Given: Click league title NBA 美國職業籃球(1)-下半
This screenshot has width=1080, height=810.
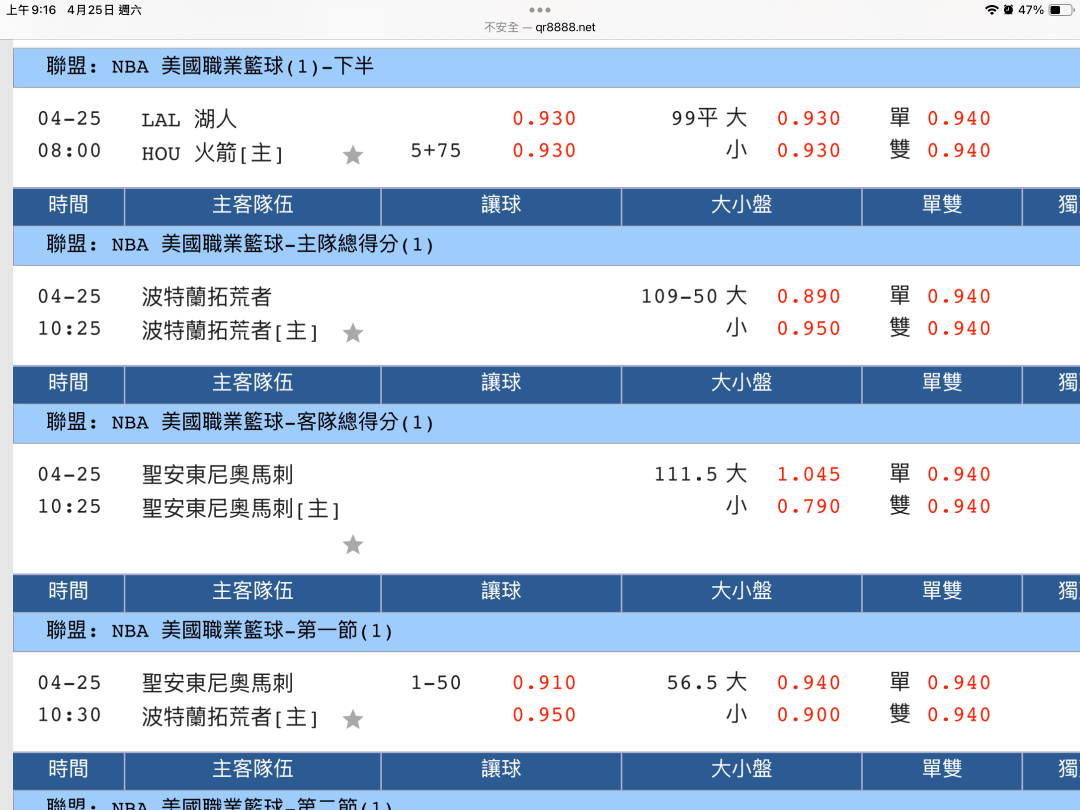Looking at the screenshot, I should point(210,67).
